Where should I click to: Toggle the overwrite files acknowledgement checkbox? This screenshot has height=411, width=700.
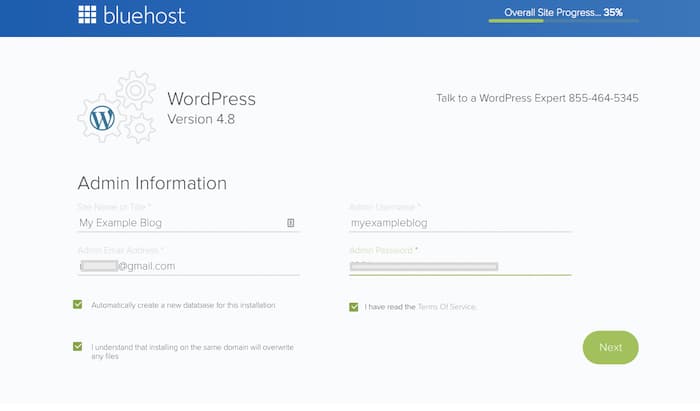[78, 347]
